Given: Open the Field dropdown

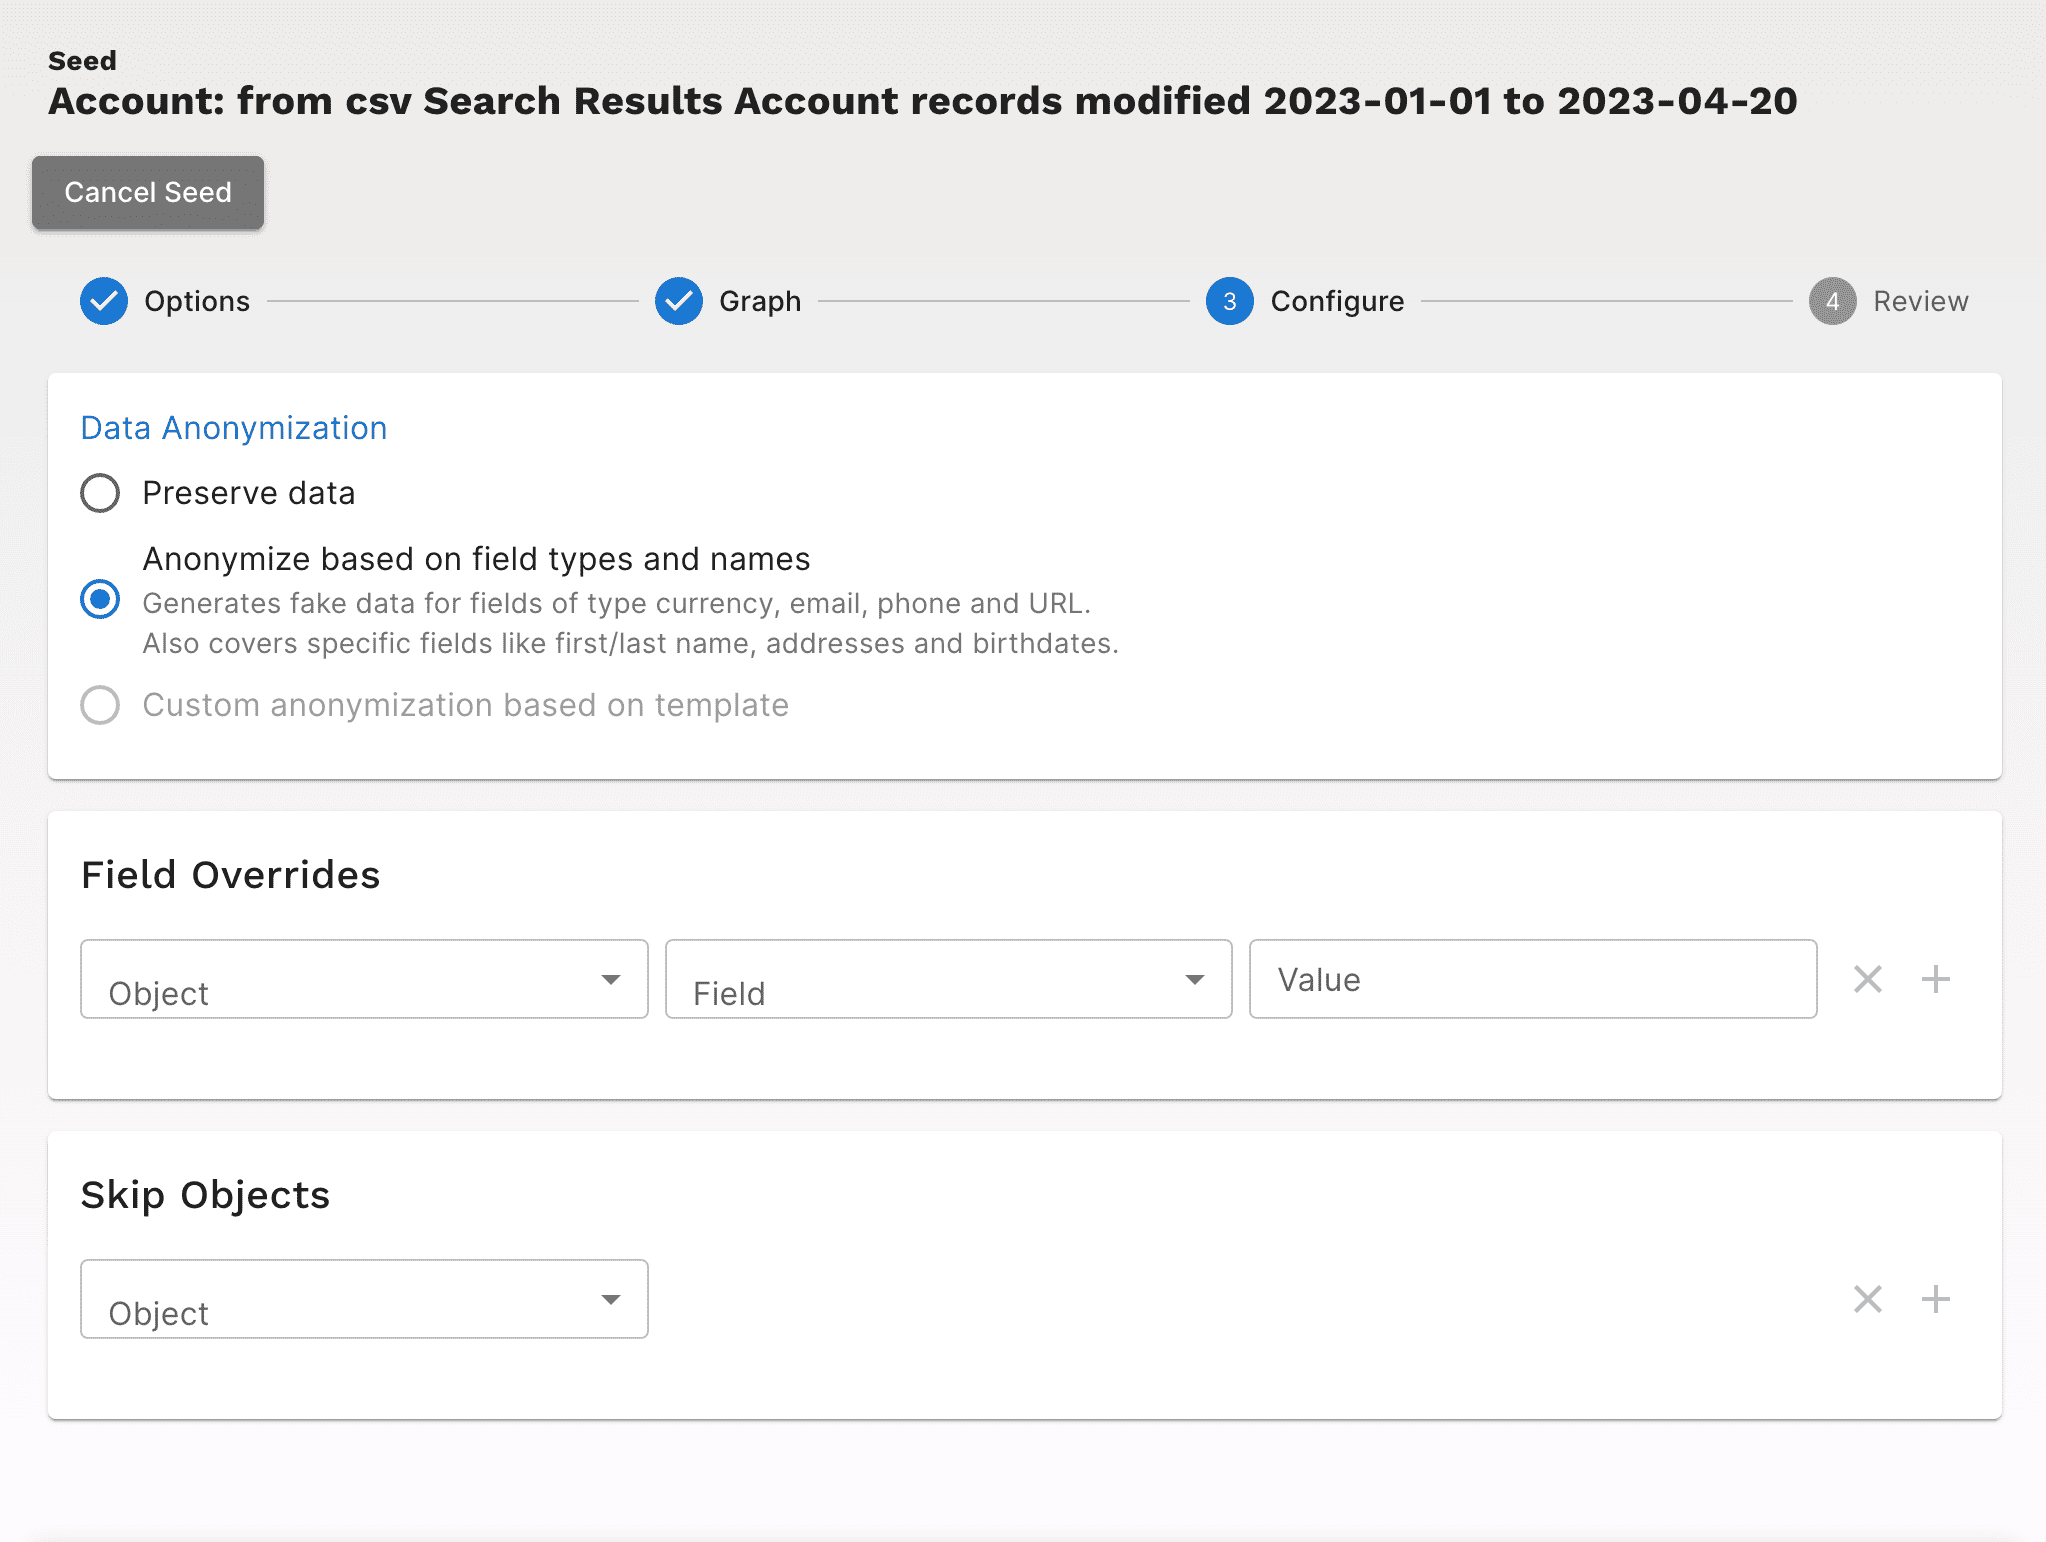Looking at the screenshot, I should 948,979.
